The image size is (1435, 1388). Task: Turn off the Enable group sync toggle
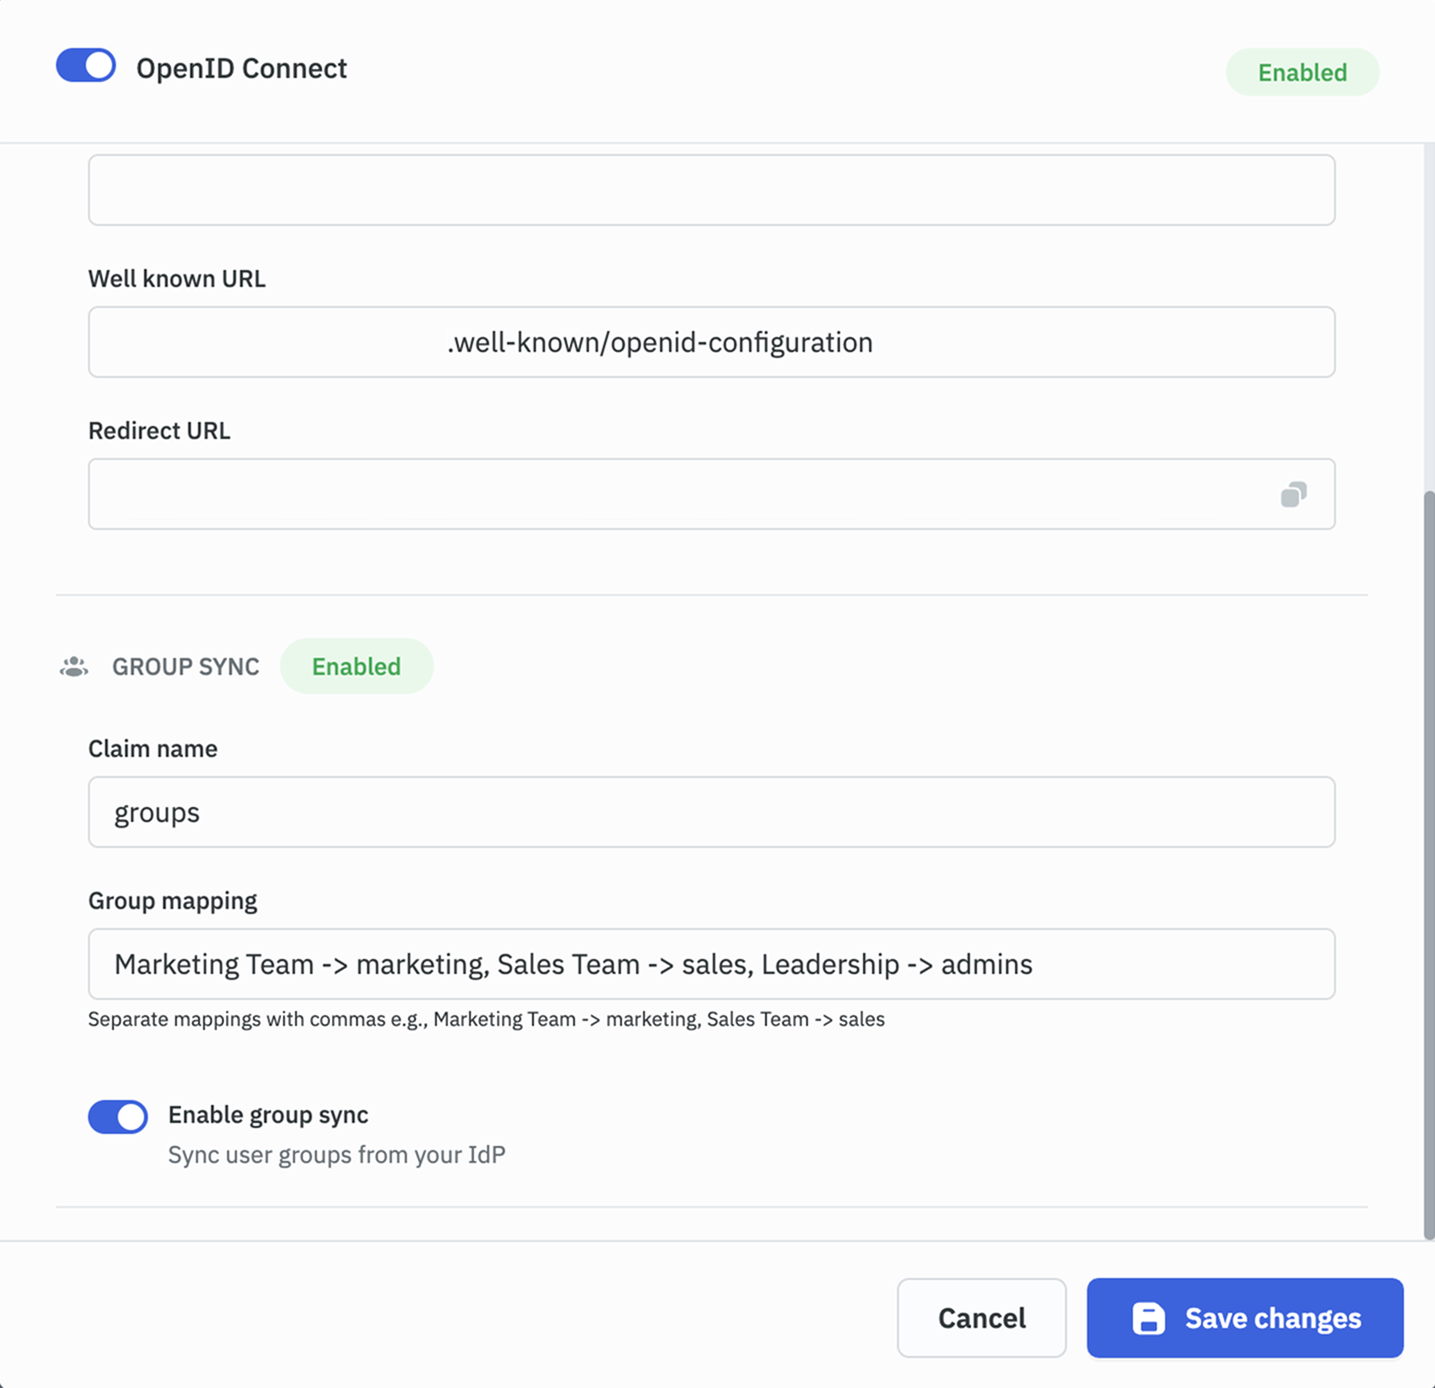pos(117,1116)
